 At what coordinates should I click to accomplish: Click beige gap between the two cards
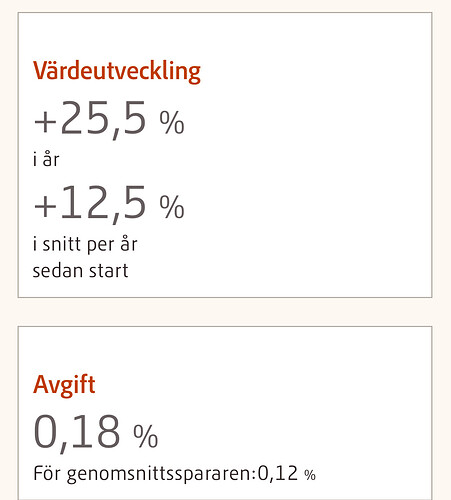[225, 312]
